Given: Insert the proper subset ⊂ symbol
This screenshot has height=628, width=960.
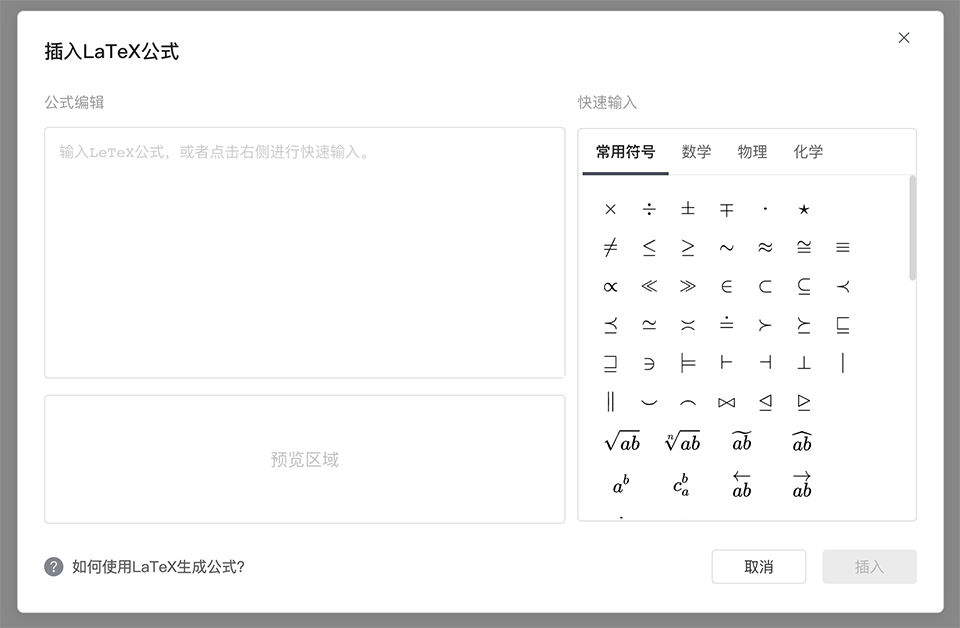Looking at the screenshot, I should (765, 286).
